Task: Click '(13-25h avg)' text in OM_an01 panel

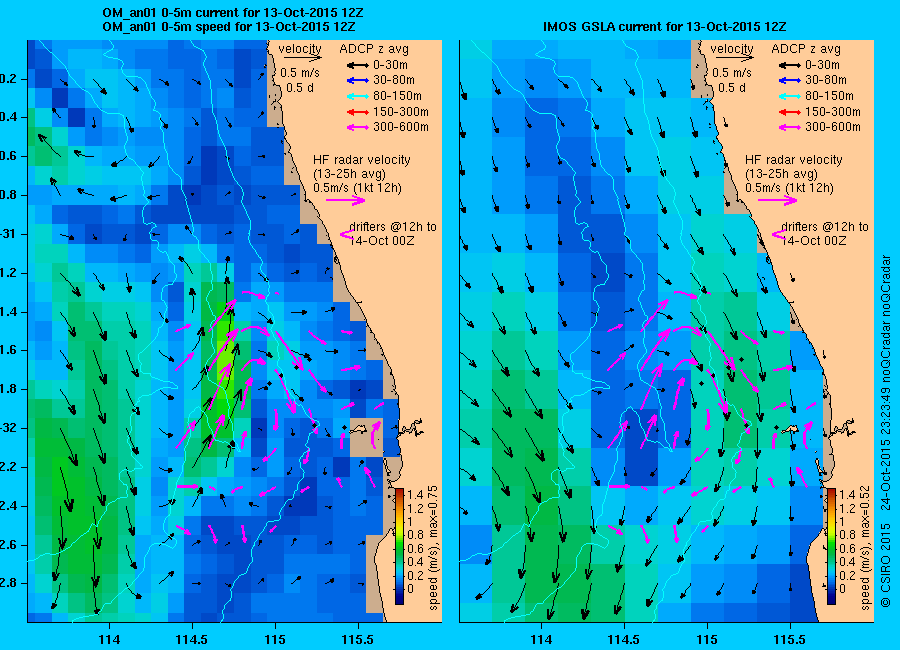Action: tap(349, 174)
